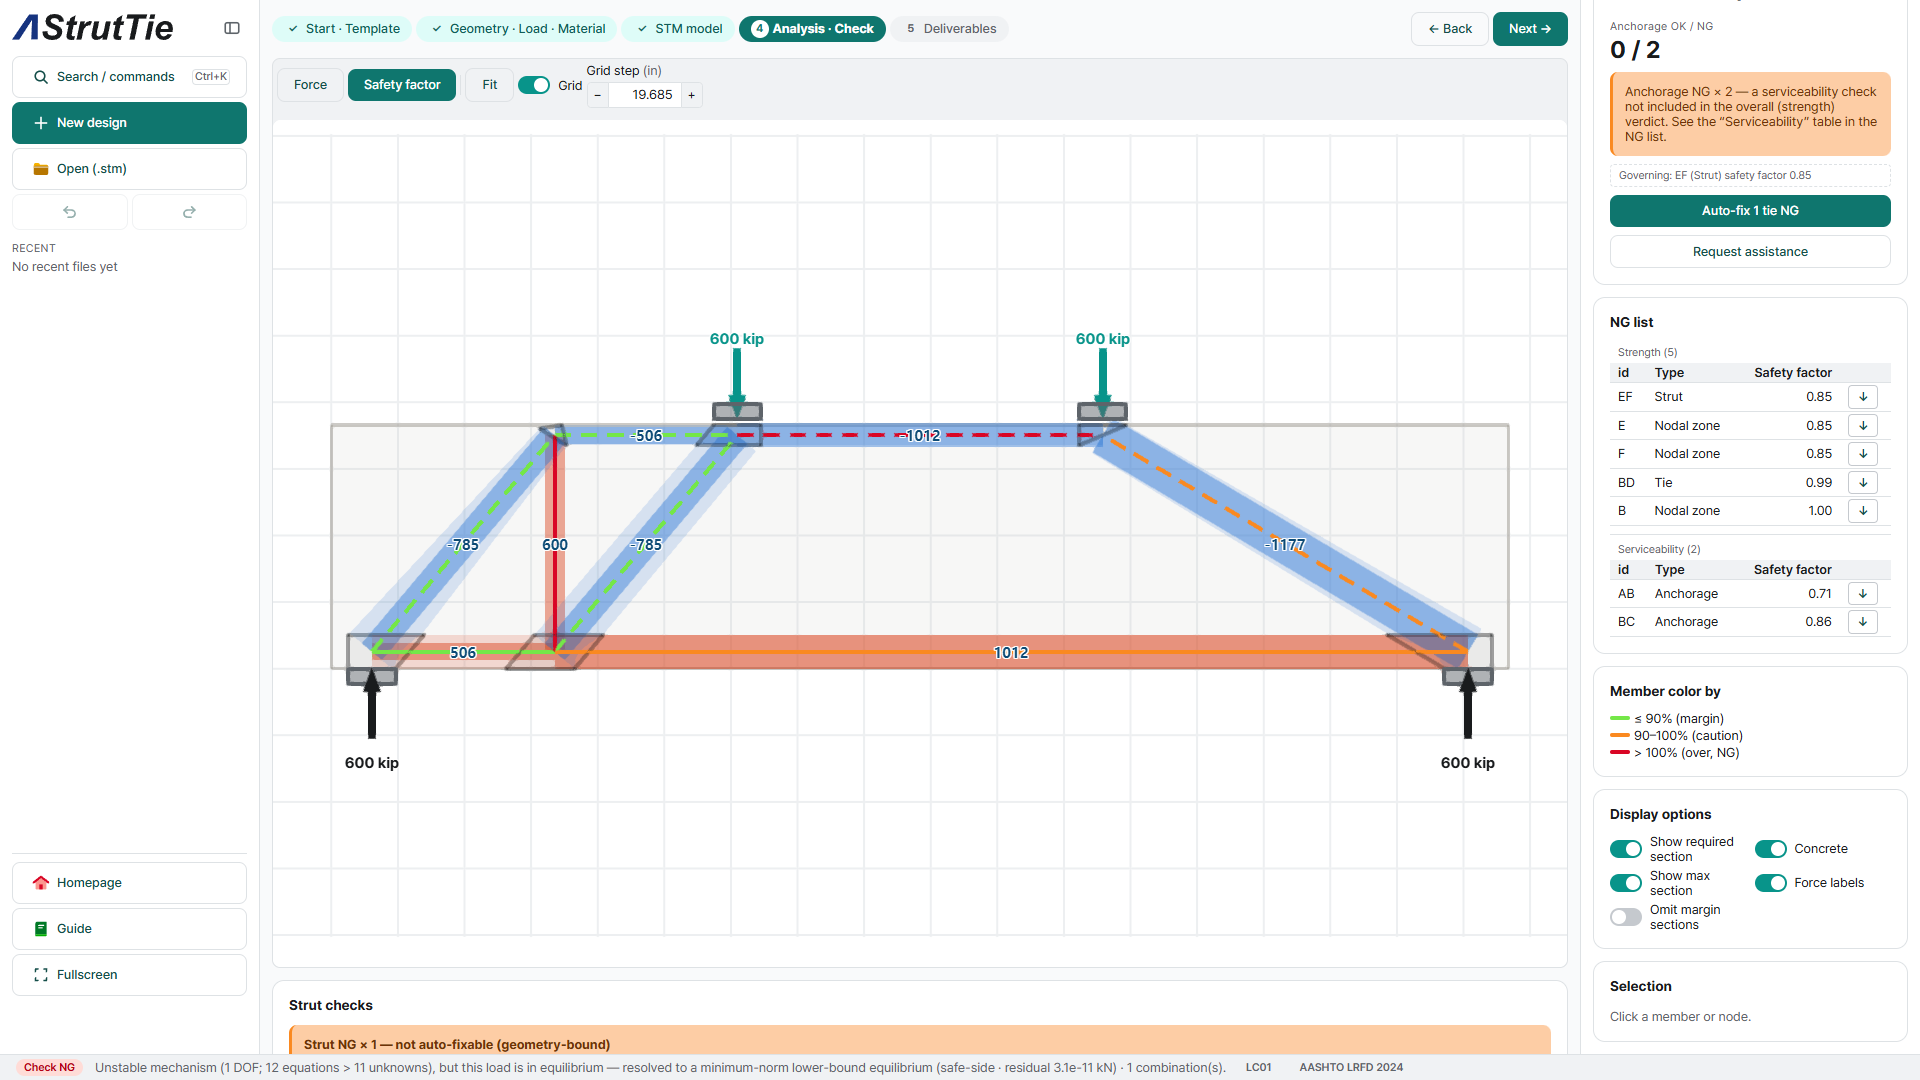
Task: Jump to nodal zone E arrow
Action: point(1863,426)
